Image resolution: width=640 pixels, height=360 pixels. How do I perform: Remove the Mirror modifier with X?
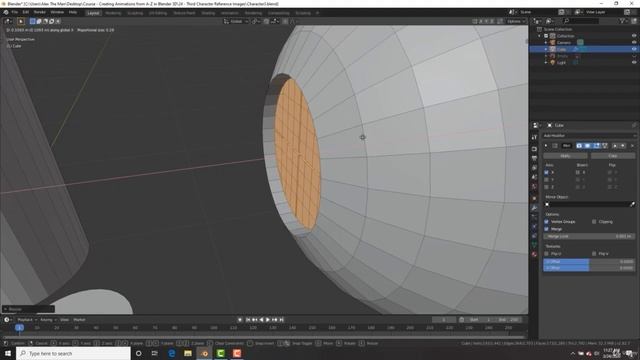point(633,146)
